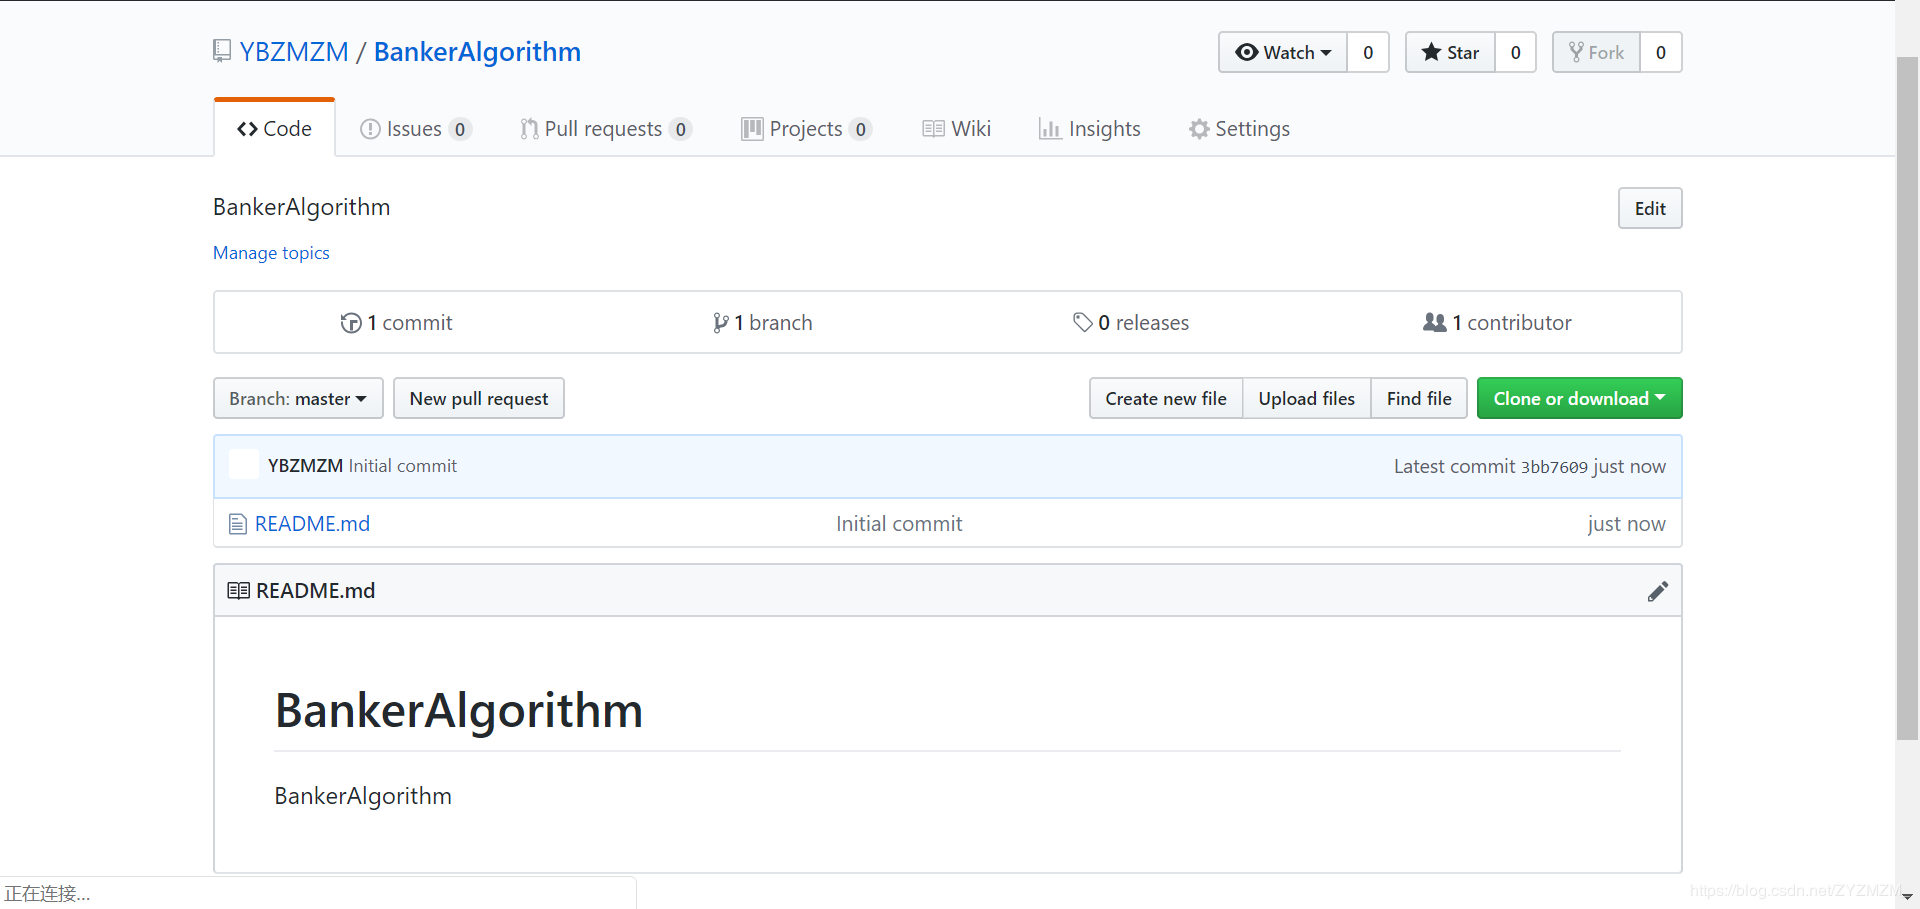Click the README book icon in header
The height and width of the screenshot is (909, 1920).
pyautogui.click(x=238, y=591)
